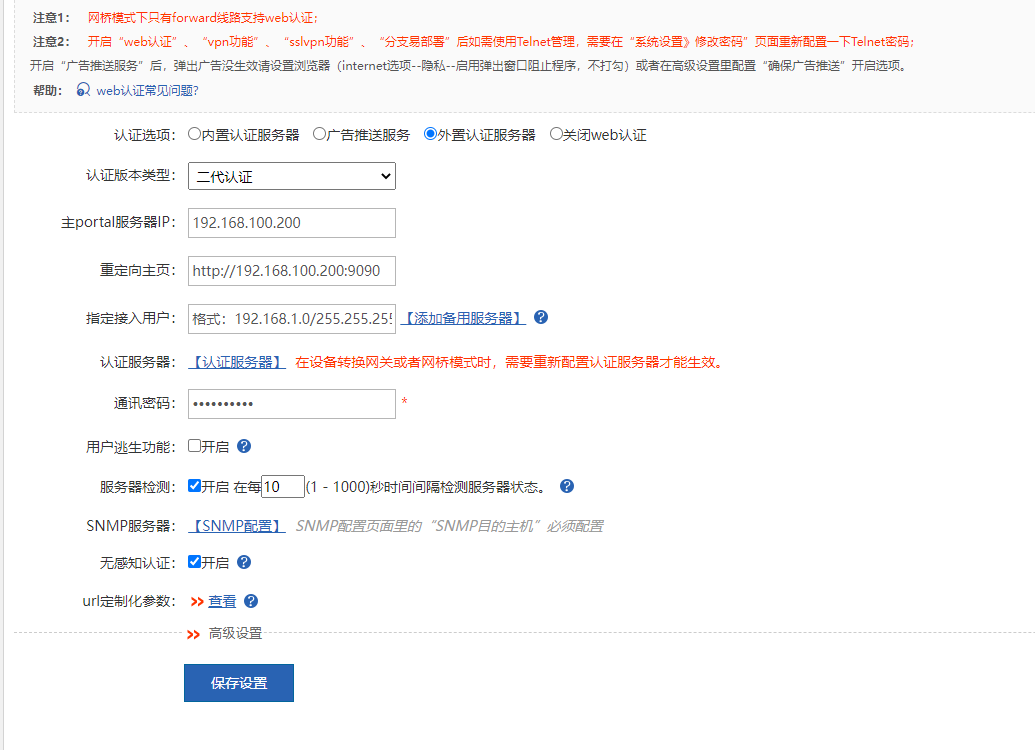Click red double-arrow icon before 查看
The height and width of the screenshot is (750, 1035).
(197, 602)
